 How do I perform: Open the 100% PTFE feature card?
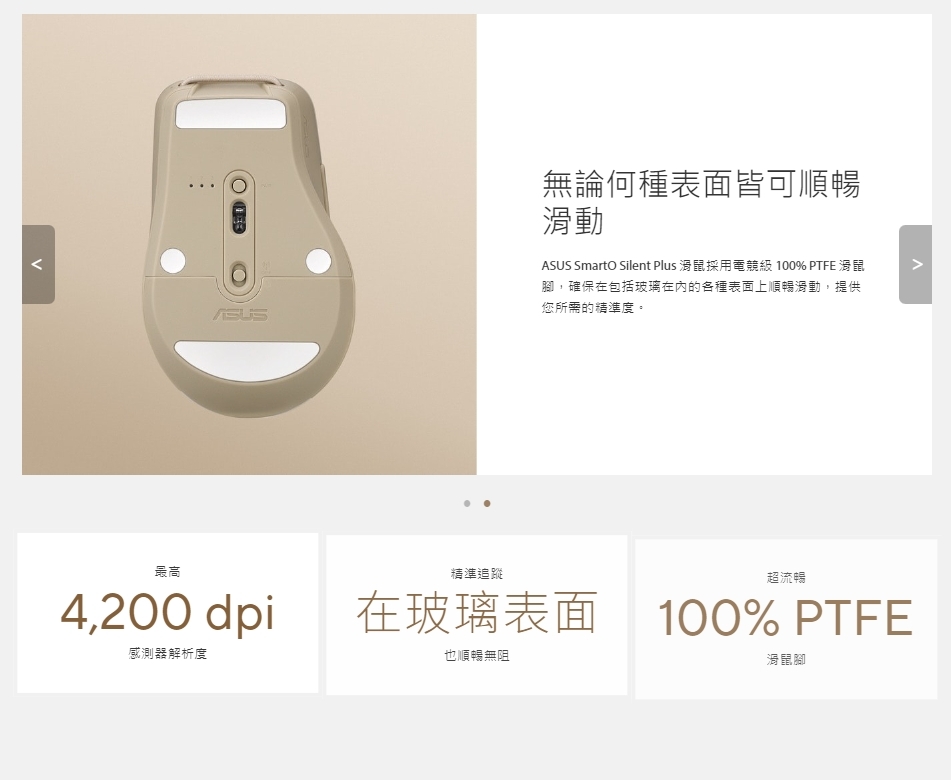click(786, 619)
